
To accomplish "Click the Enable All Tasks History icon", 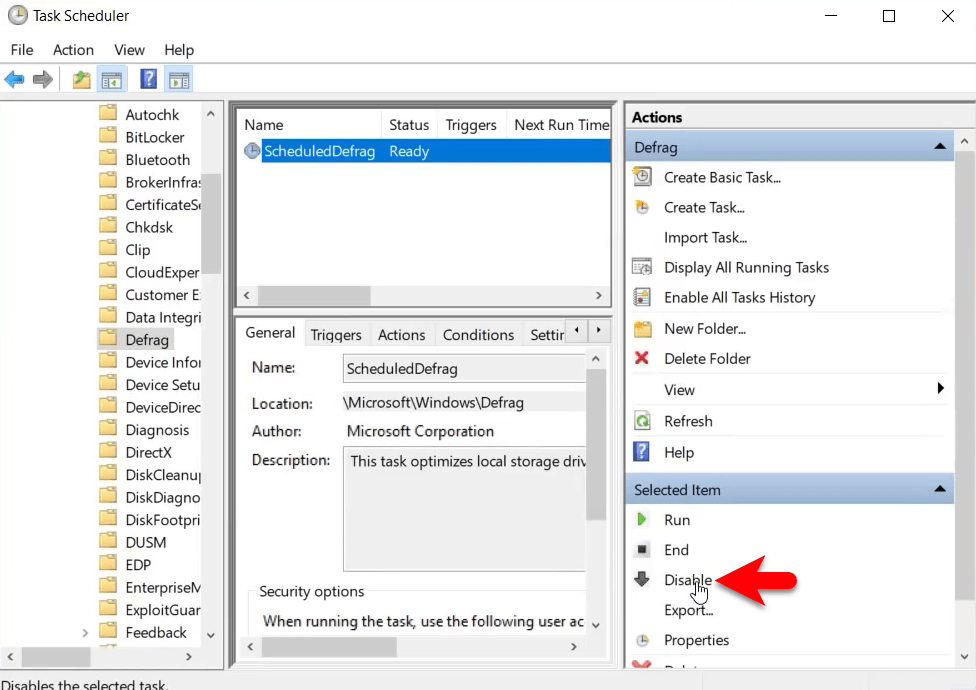I will click(x=642, y=297).
